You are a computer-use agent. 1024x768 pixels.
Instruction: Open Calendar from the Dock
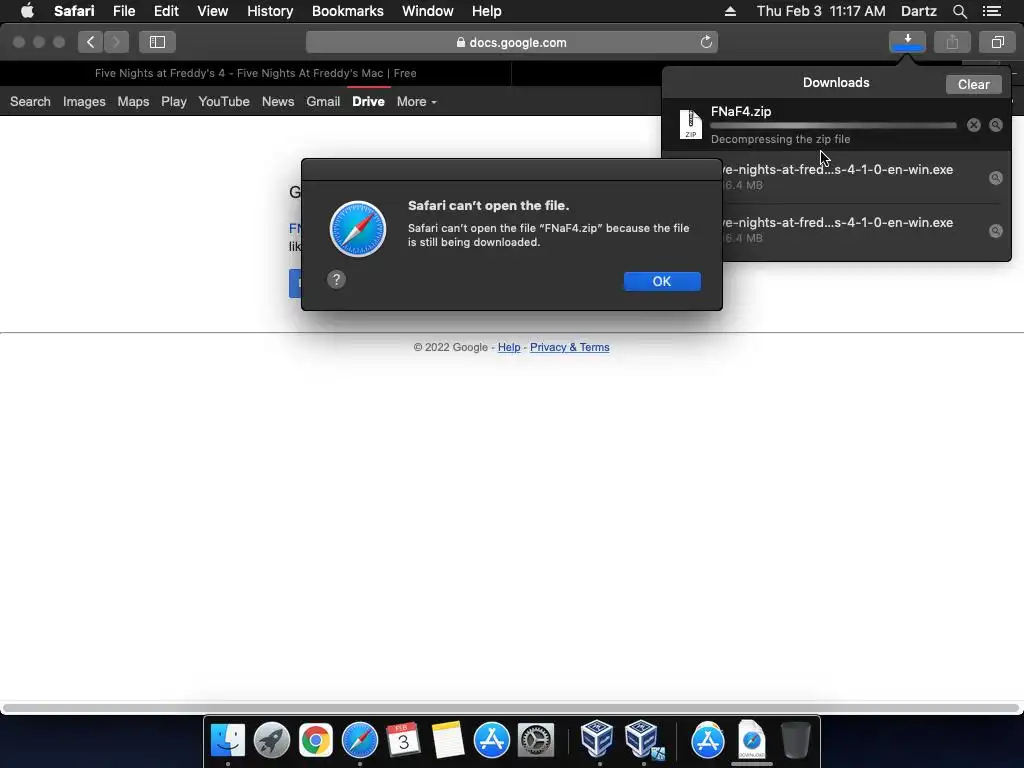[403, 740]
